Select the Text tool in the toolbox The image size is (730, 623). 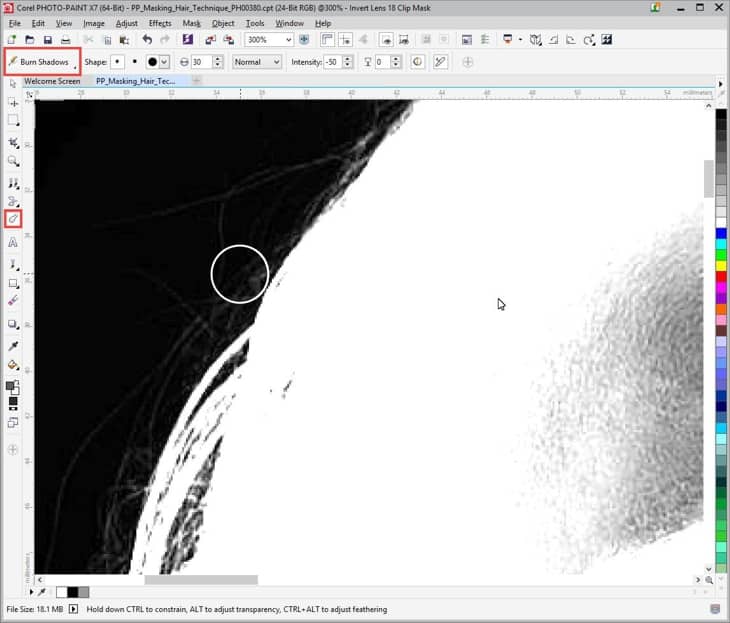pos(13,242)
